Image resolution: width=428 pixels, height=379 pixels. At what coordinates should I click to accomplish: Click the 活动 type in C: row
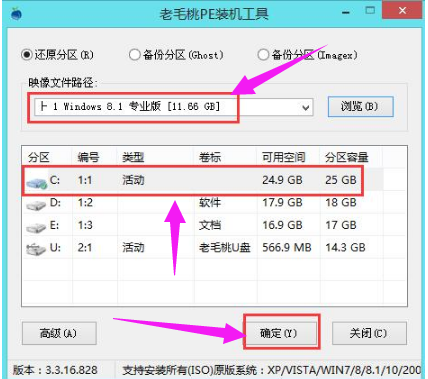[x=133, y=180]
